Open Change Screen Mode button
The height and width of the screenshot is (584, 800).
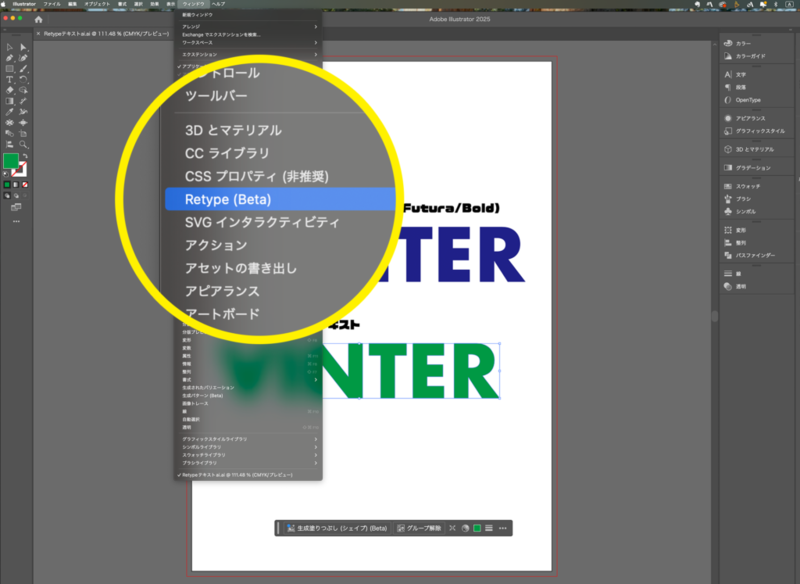pos(16,207)
